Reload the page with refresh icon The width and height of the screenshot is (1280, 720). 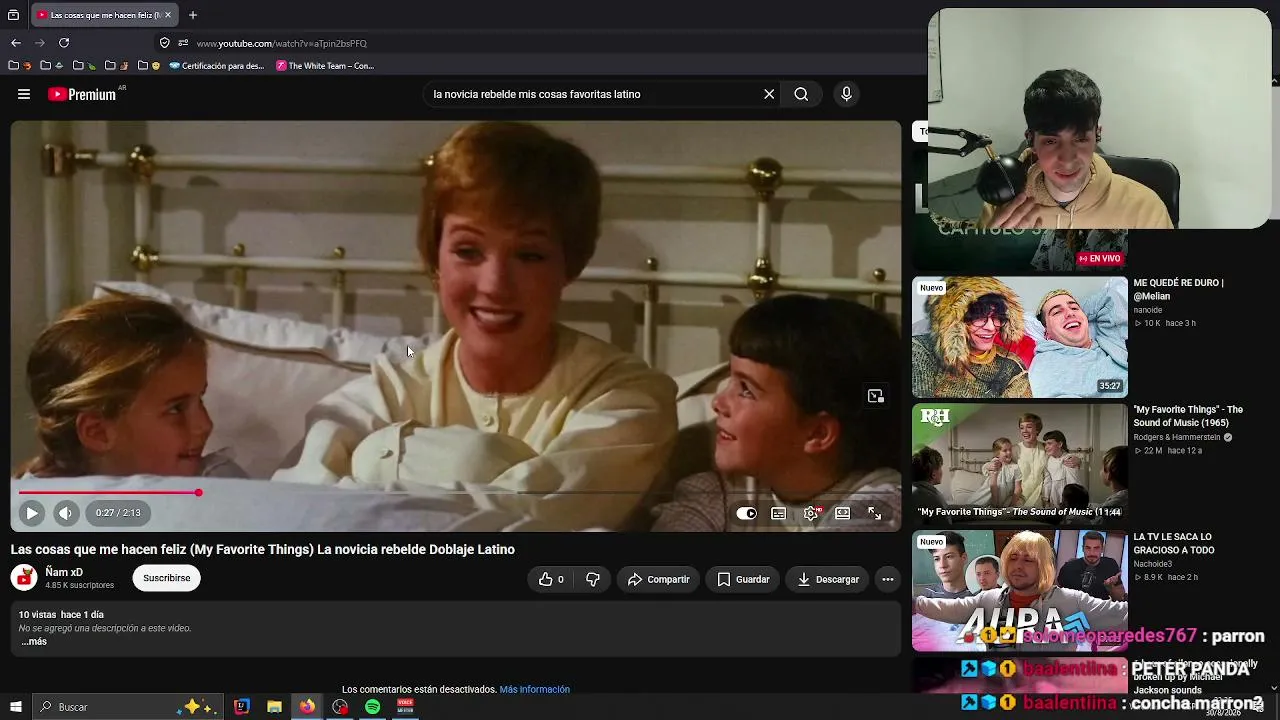pos(64,43)
